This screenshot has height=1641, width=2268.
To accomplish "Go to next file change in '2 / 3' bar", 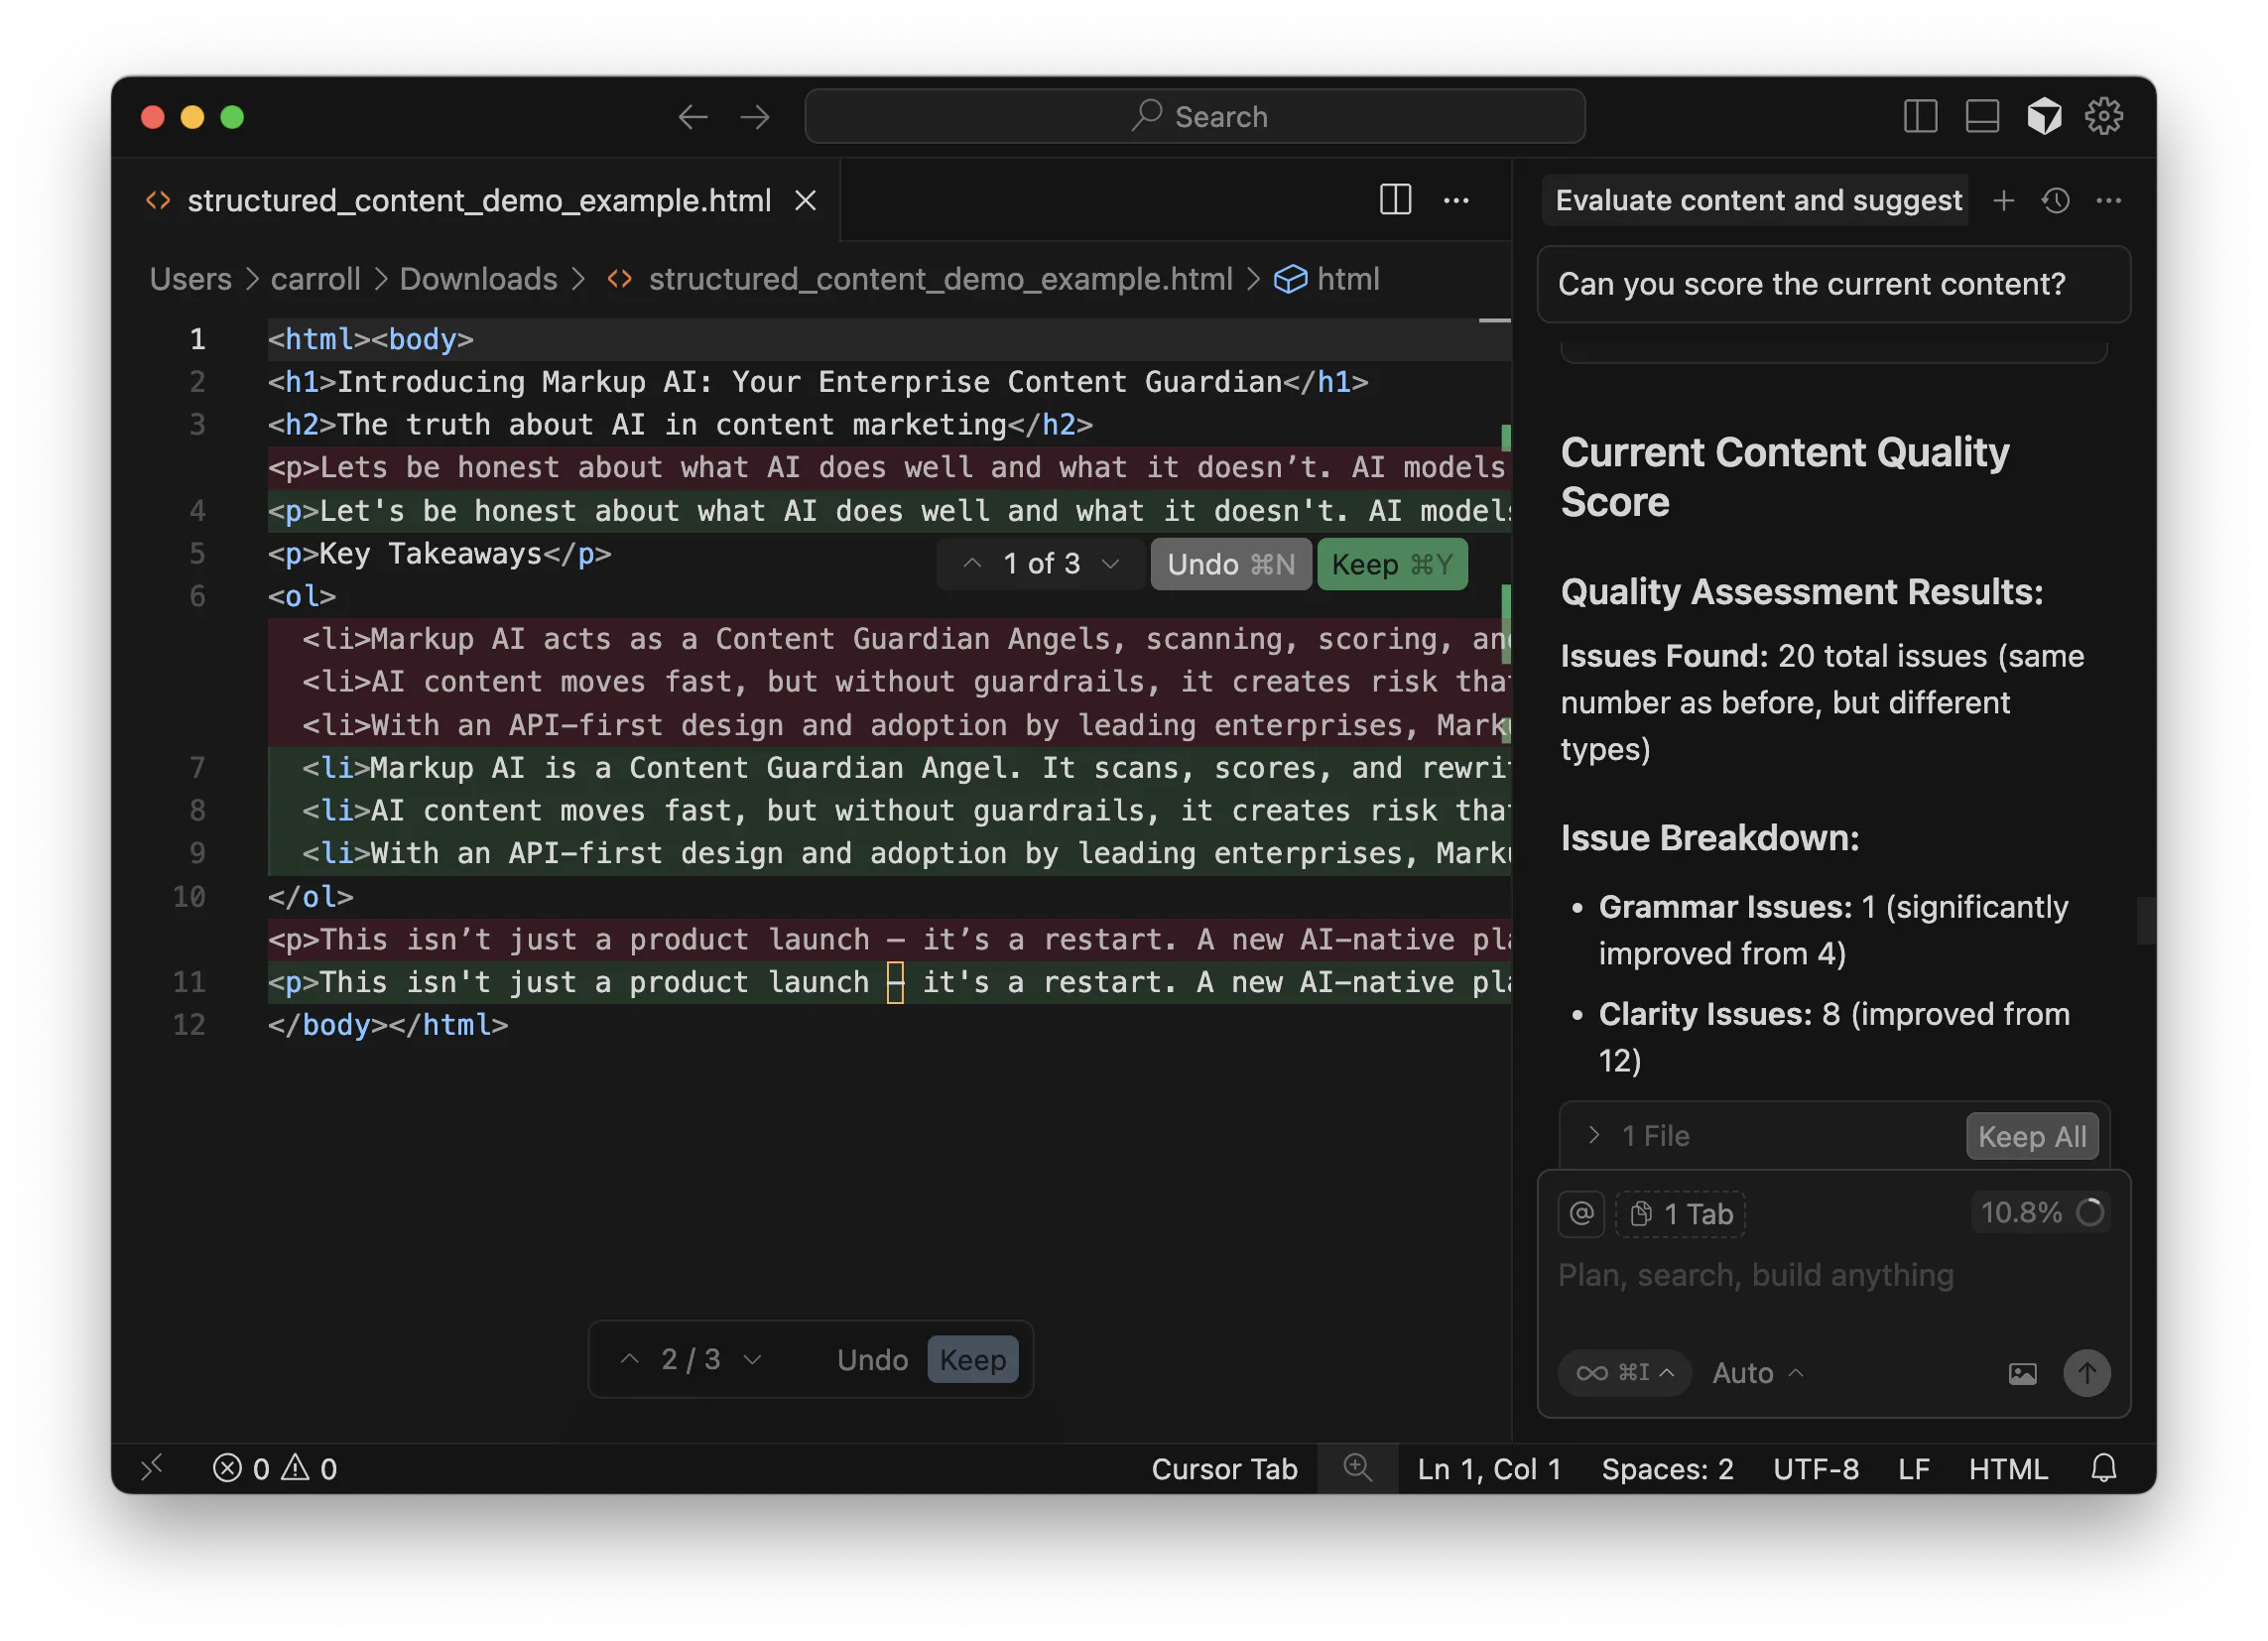I will click(x=753, y=1360).
